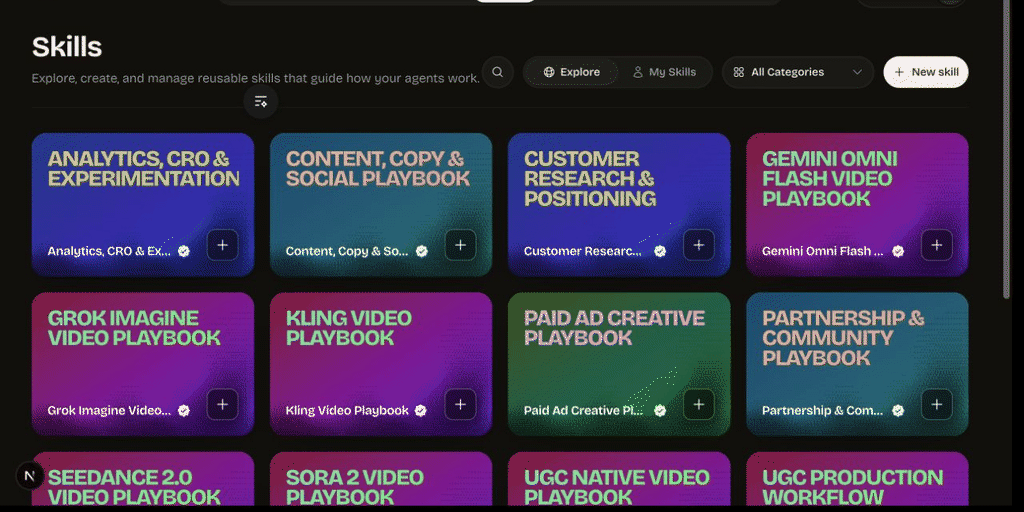Click the 'Analytics, CRO & Ex...' author label
Screen dimensions: 1024x512
(109, 251)
